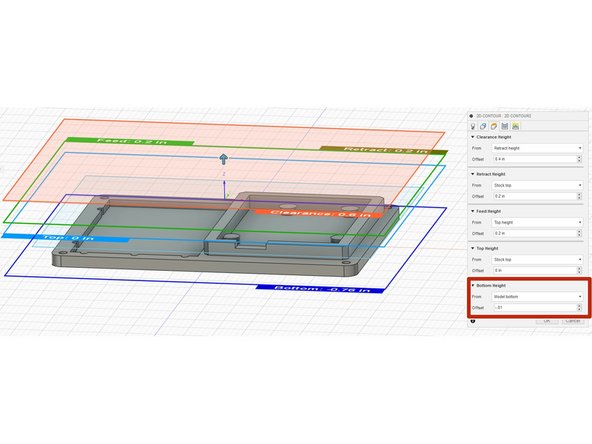This screenshot has width=592, height=444.
Task: Open Top Height From dropdown (Stock top)
Action: coord(537,259)
